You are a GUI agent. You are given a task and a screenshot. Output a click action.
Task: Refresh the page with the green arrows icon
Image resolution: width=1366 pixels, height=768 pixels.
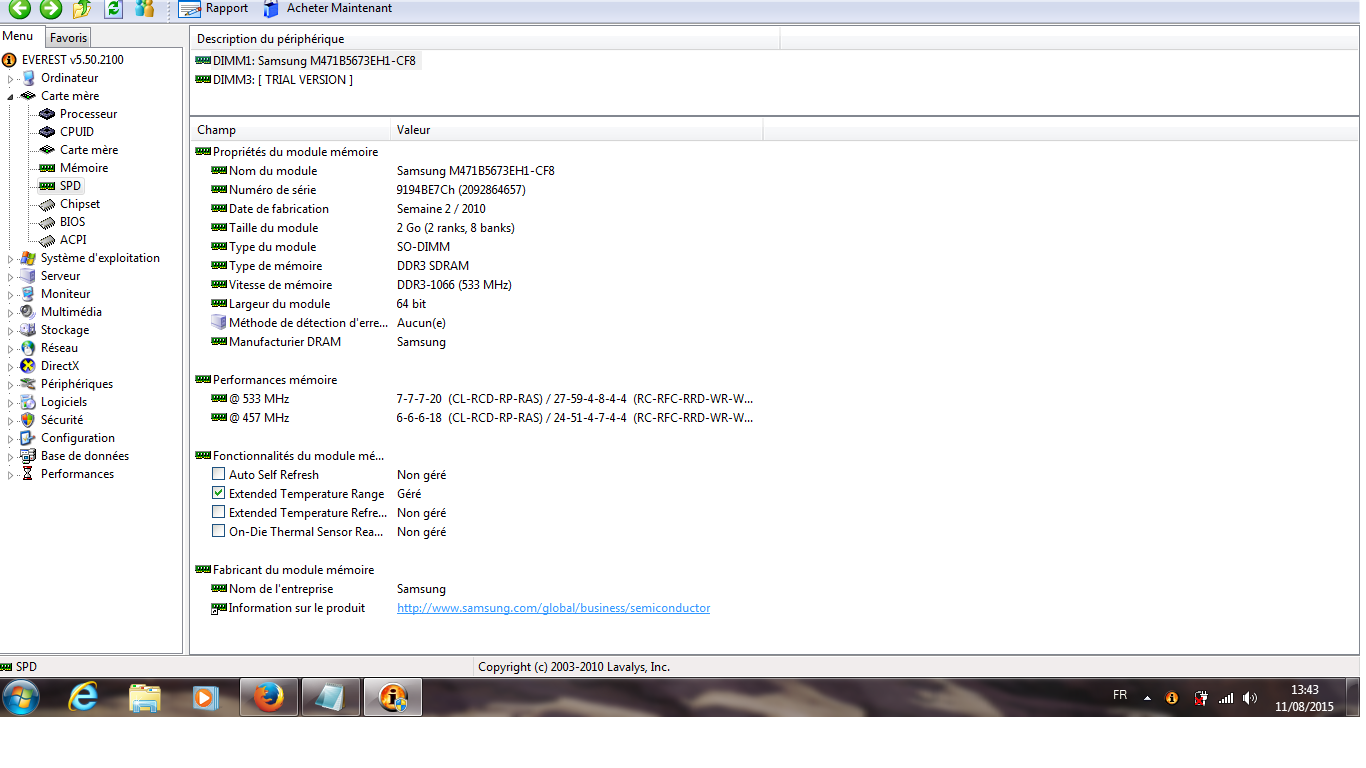pos(113,9)
